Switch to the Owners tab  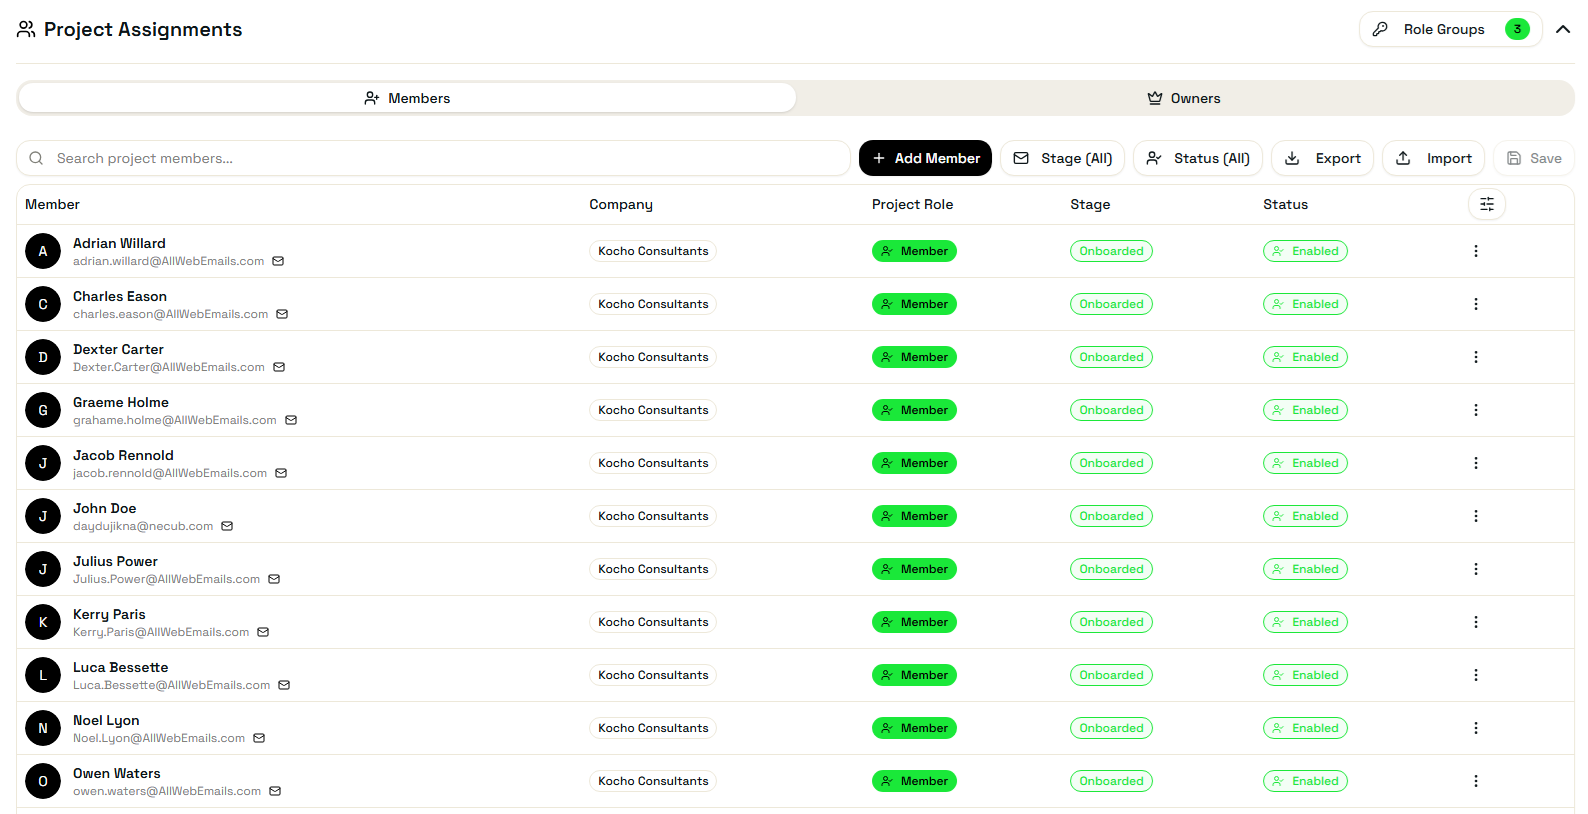1184,98
